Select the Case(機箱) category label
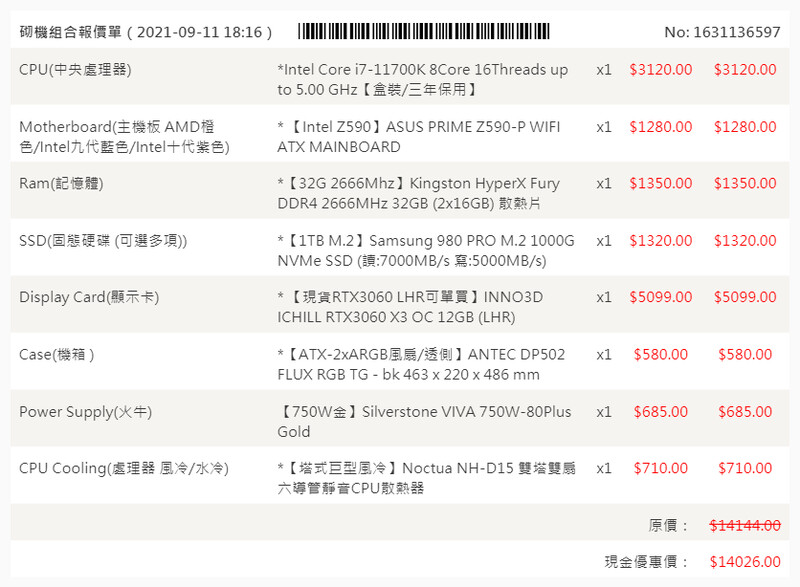This screenshot has width=800, height=587. pos(57,355)
